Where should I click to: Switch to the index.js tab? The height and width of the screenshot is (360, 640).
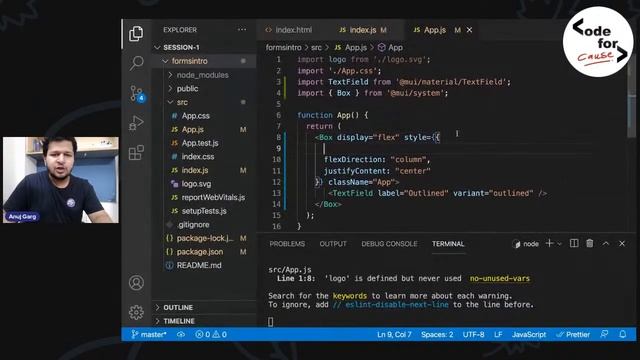pyautogui.click(x=362, y=30)
